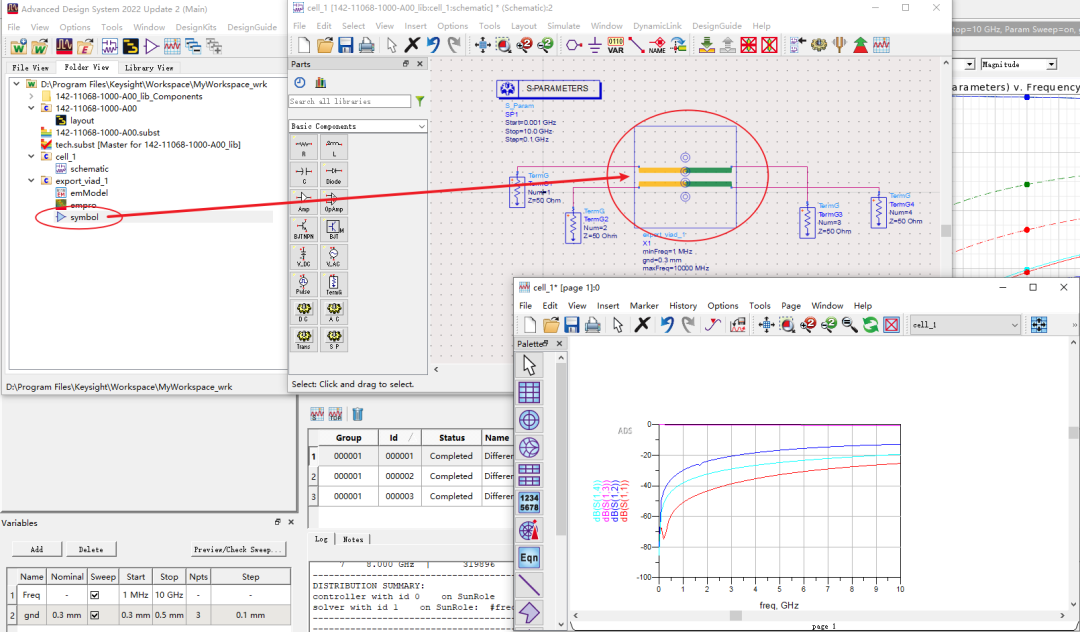1080x632 pixels.
Task: Expand the 142-11068-1000-A00_lib_Components folder
Action: (x=31, y=96)
